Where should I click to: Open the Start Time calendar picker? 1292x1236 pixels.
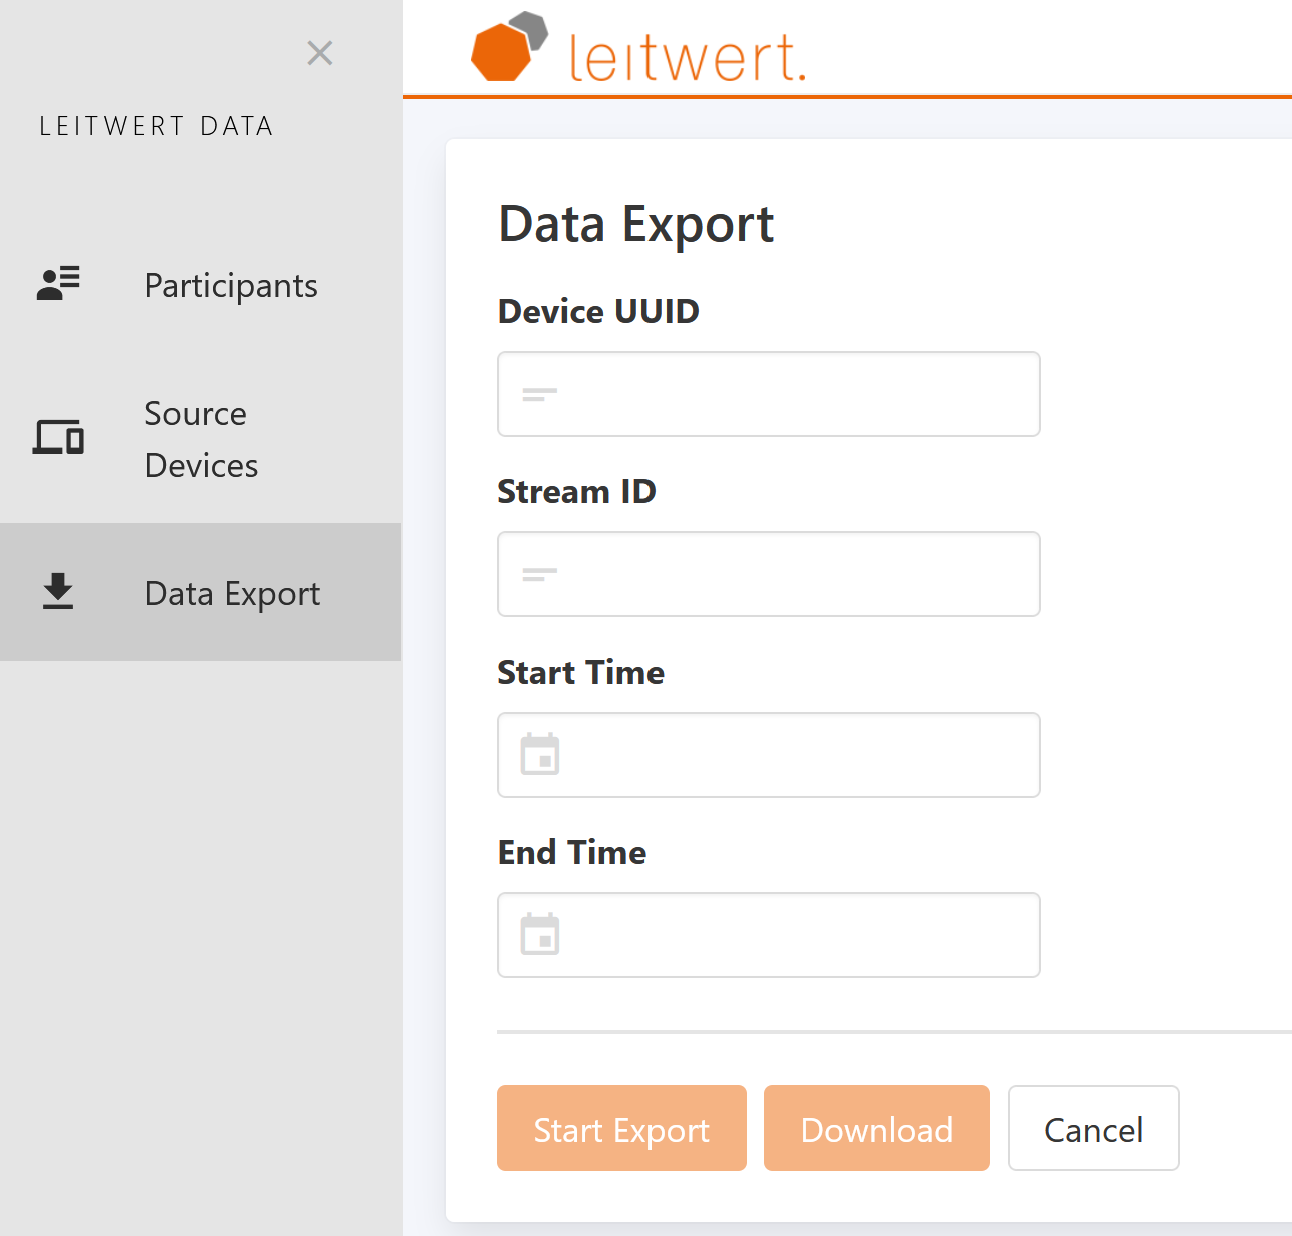(540, 756)
